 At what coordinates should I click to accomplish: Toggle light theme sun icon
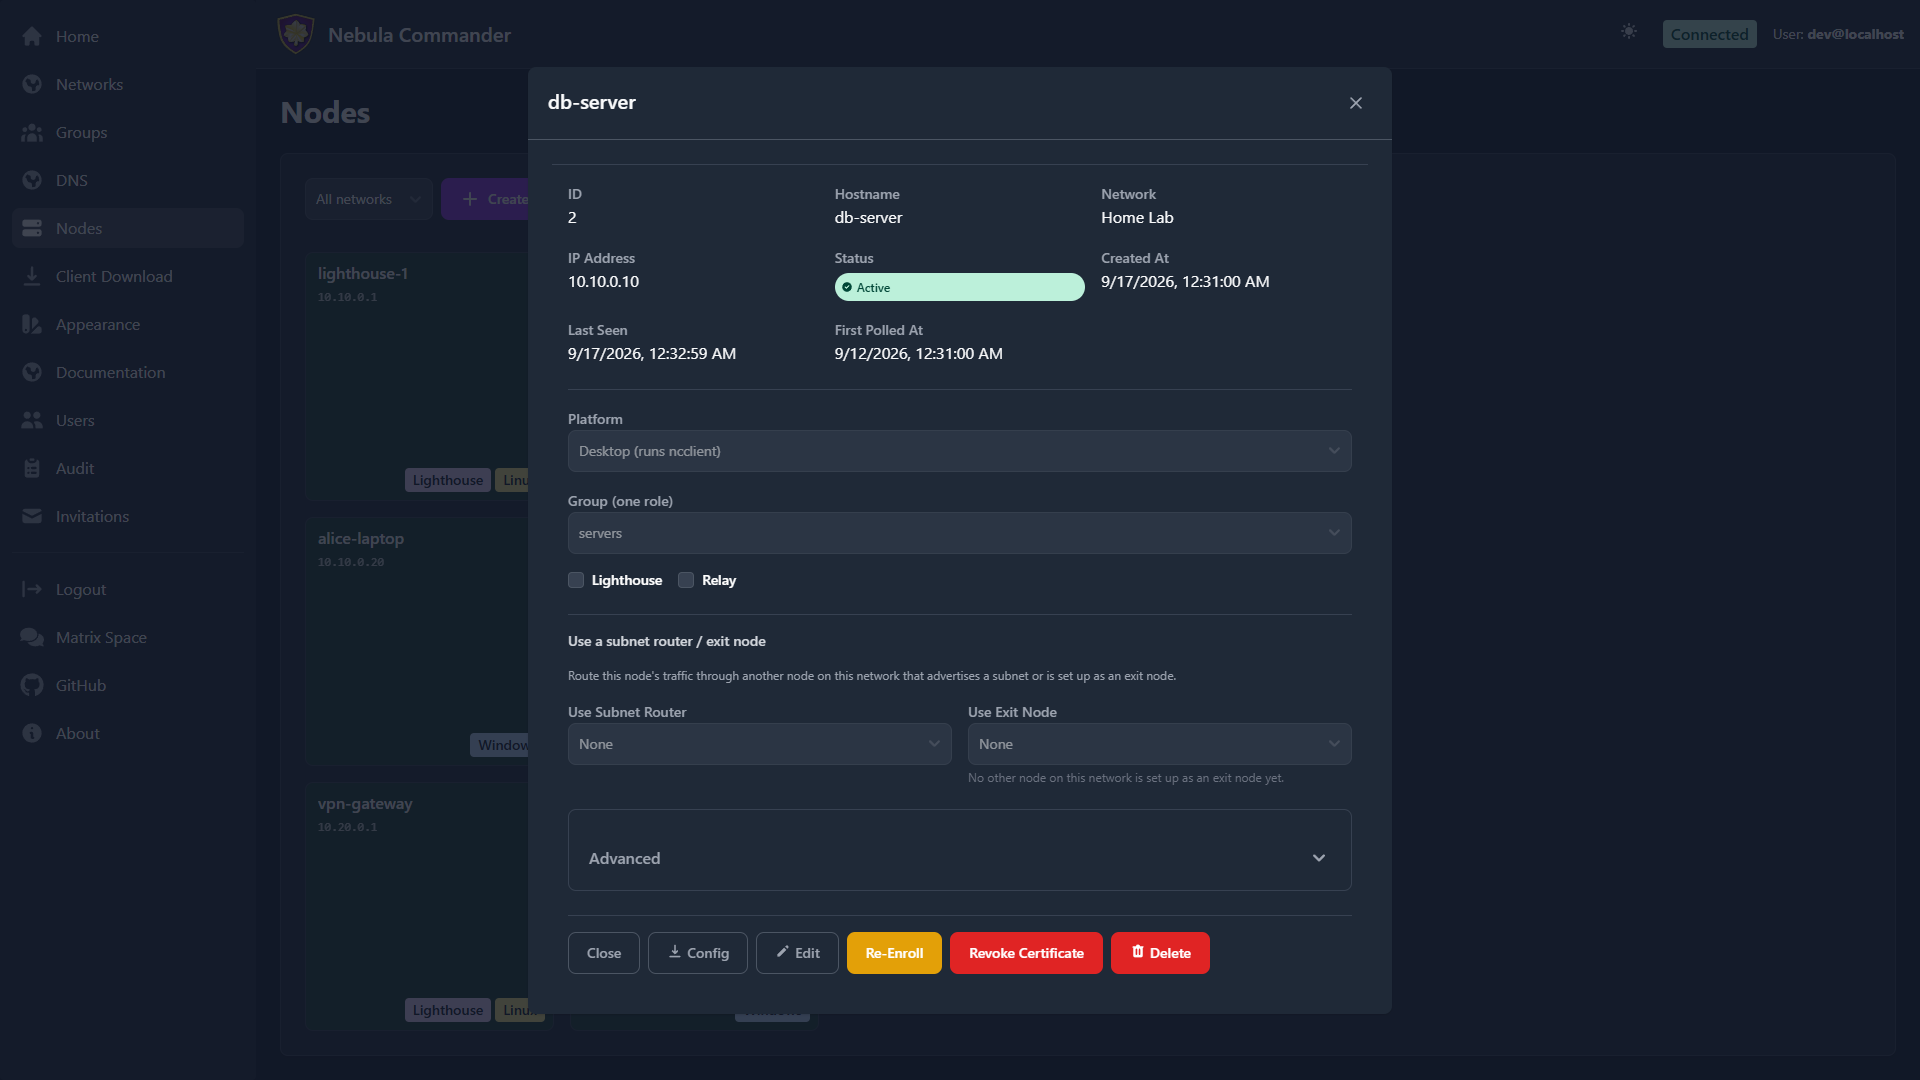click(1629, 32)
